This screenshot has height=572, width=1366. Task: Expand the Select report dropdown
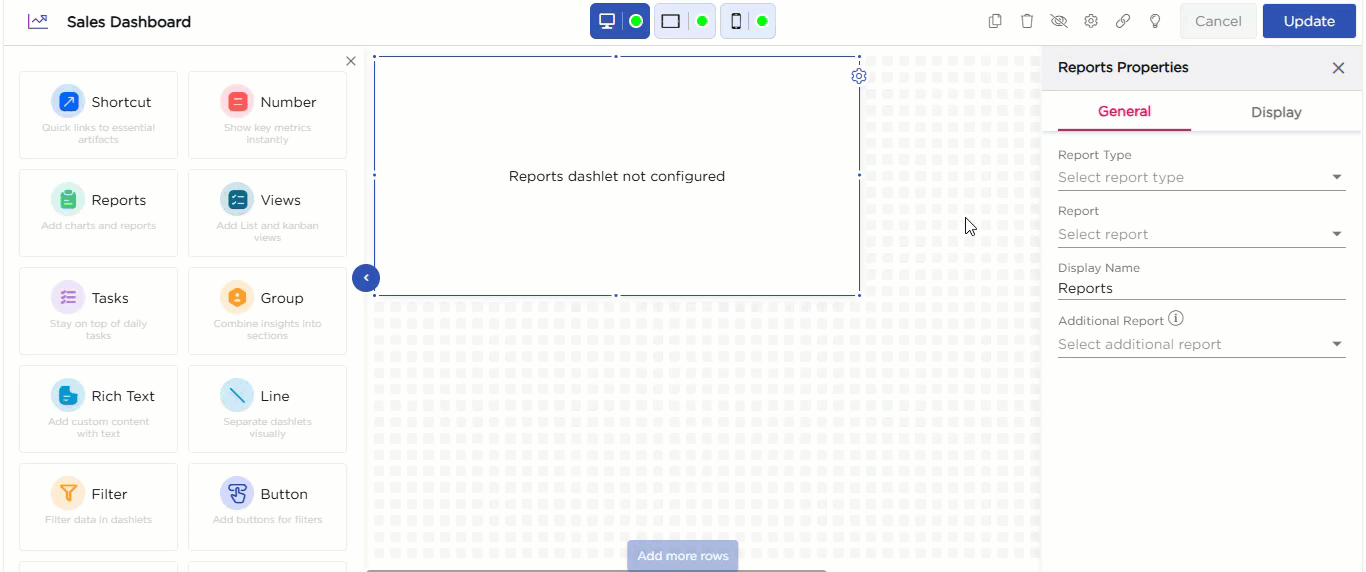[1200, 234]
